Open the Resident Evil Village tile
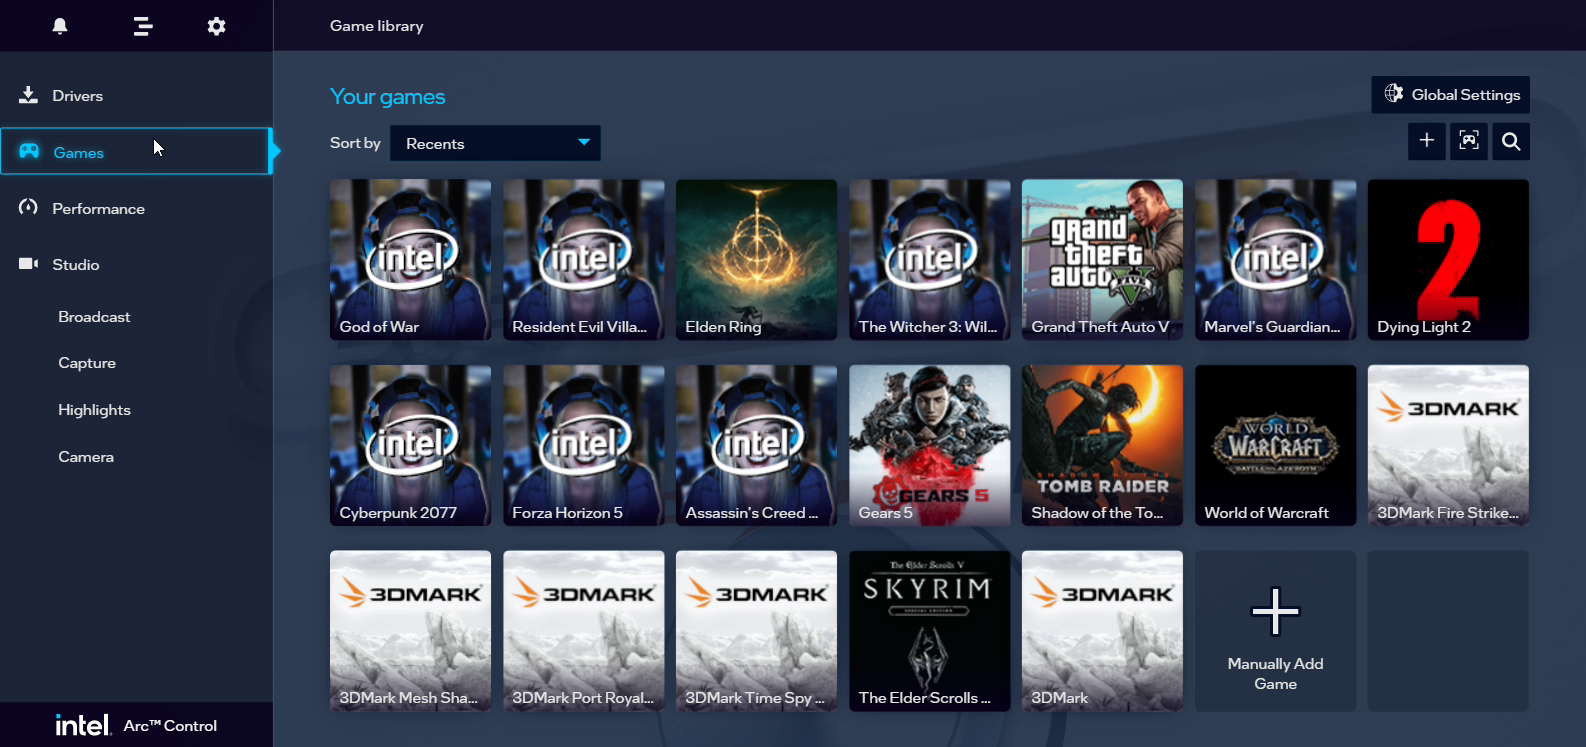Screen dimensions: 1586x747 [583, 260]
